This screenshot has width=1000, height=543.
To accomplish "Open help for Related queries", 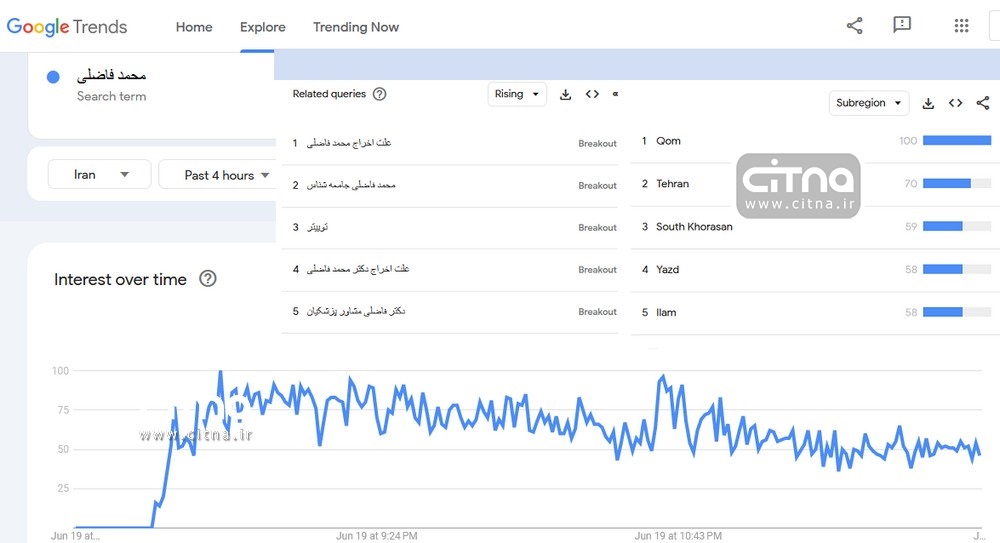I will 379,94.
